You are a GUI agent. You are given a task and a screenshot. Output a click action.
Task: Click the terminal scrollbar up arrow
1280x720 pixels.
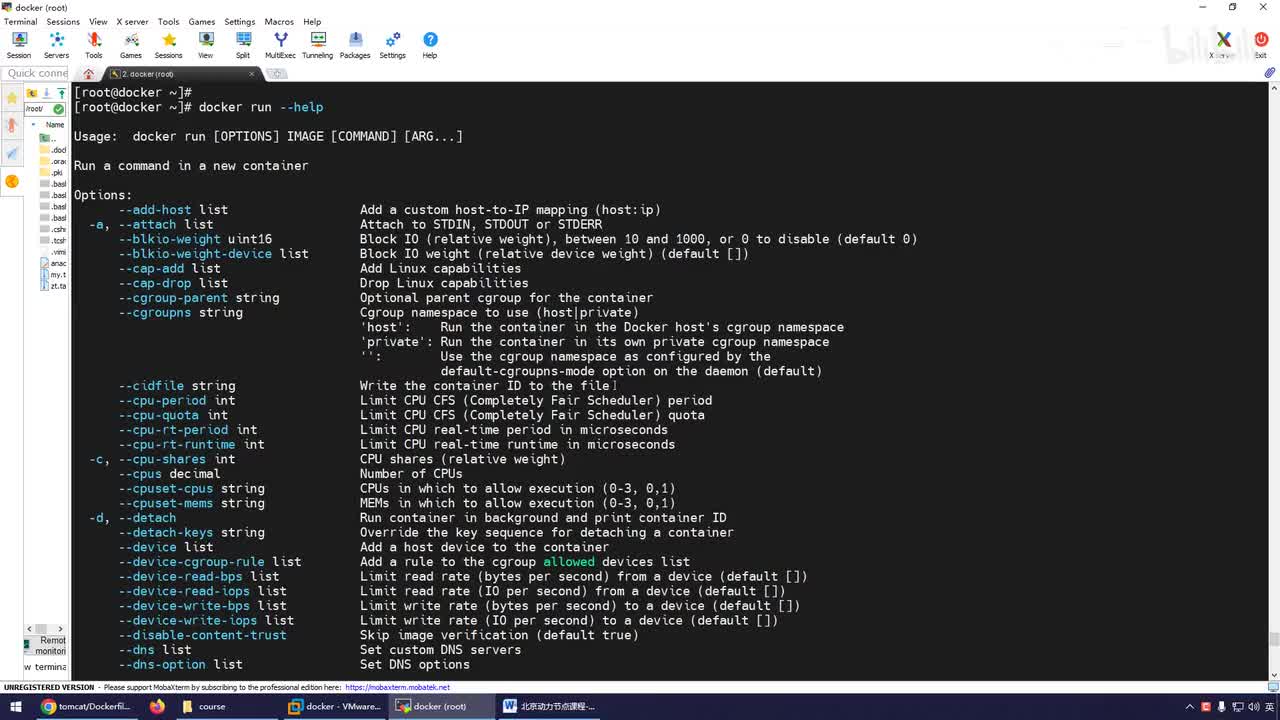tap(1273, 87)
